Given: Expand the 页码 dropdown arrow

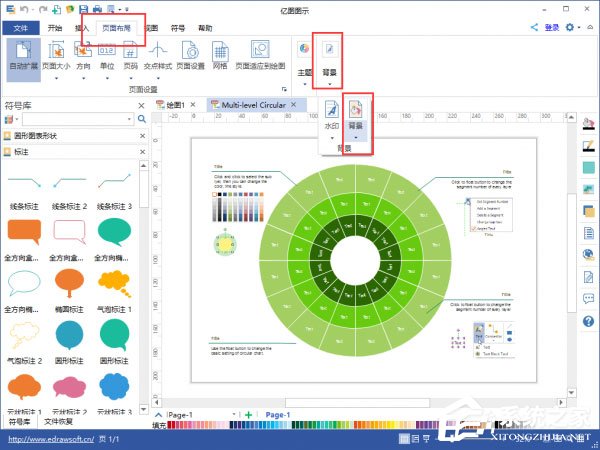Looking at the screenshot, I should pyautogui.click(x=131, y=78).
